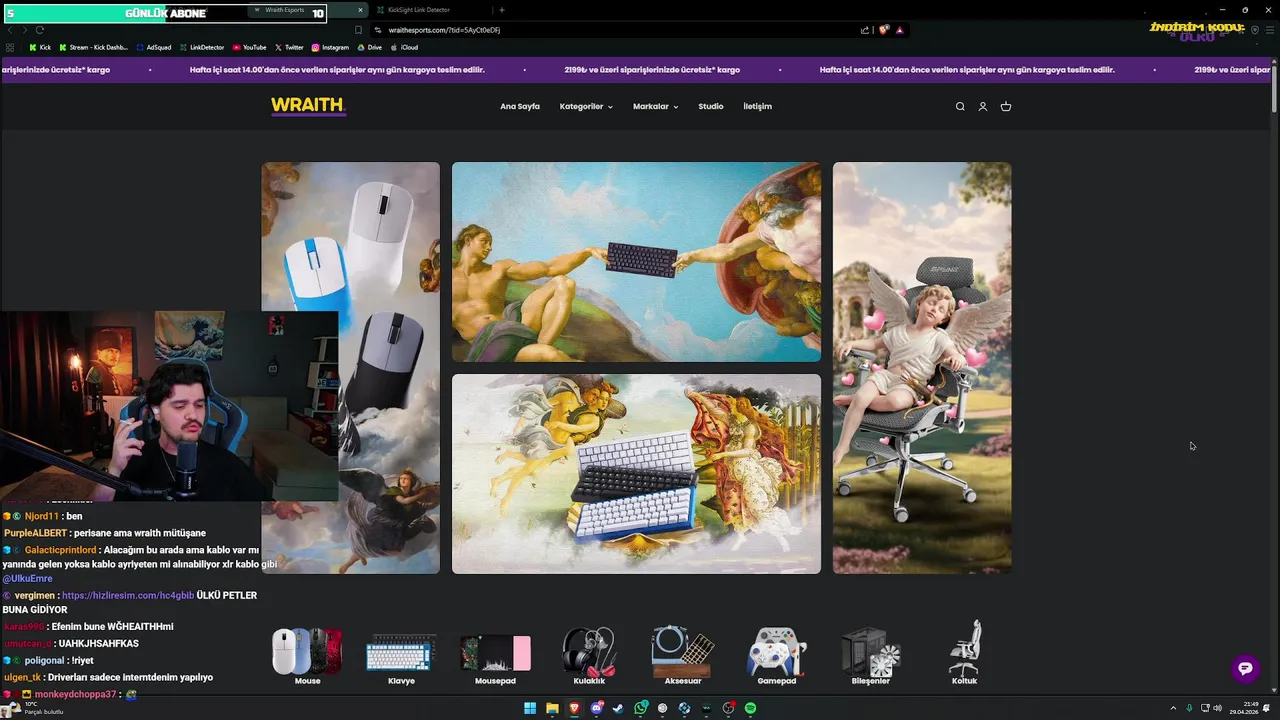Open the AdSquad bookmark
1280x720 pixels.
153,47
